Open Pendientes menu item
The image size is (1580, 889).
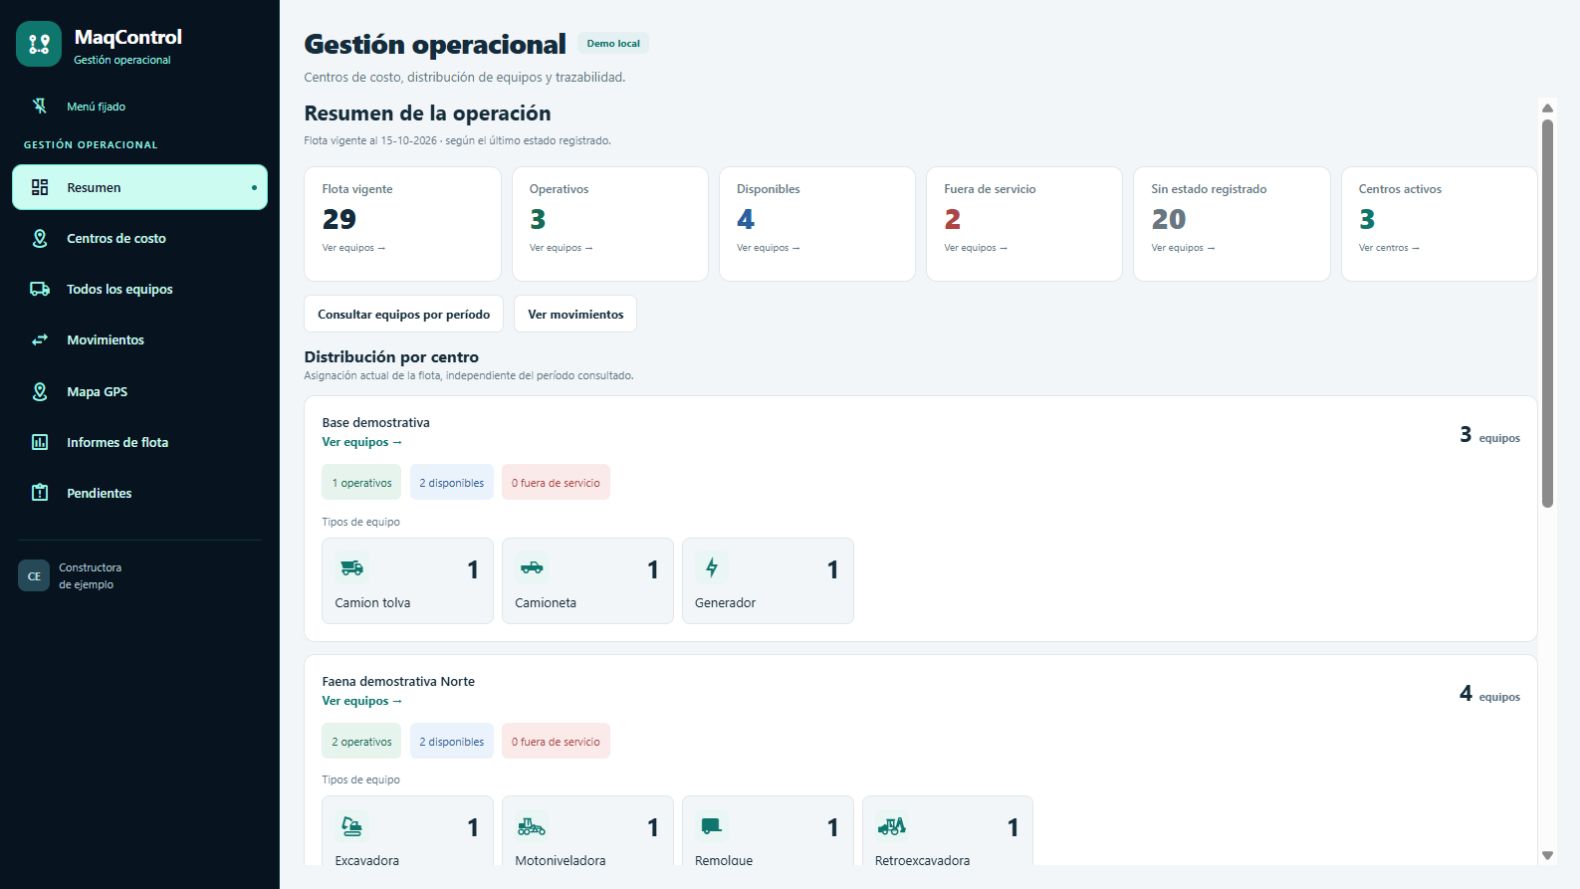click(x=140, y=493)
